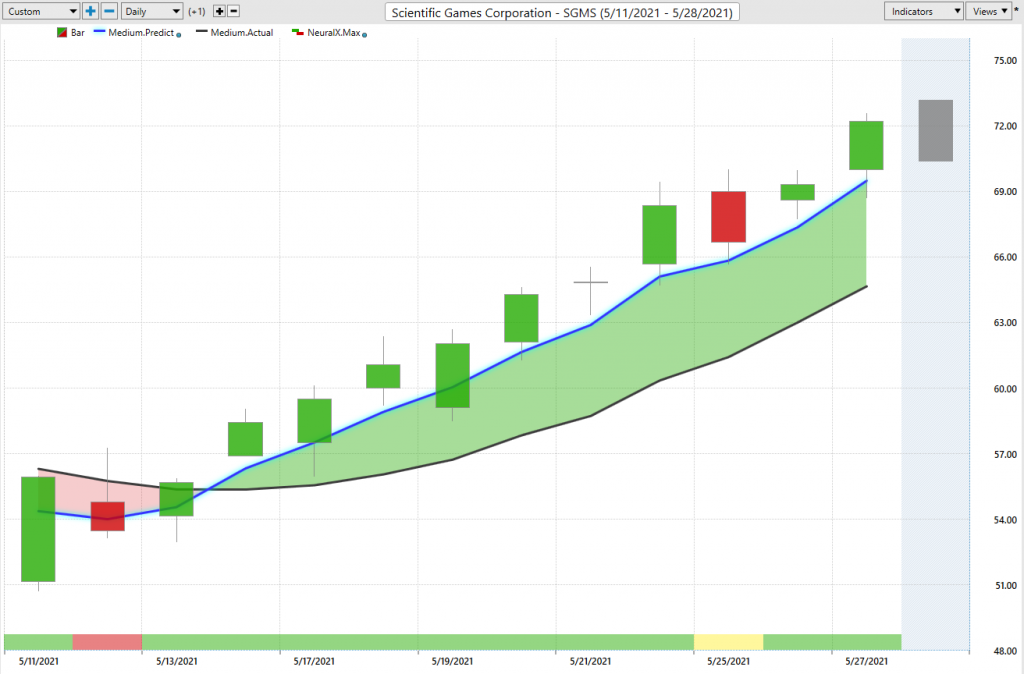Viewport: 1024px width, 674px height.
Task: Click the 60.00 price axis label
Action: click(1005, 389)
